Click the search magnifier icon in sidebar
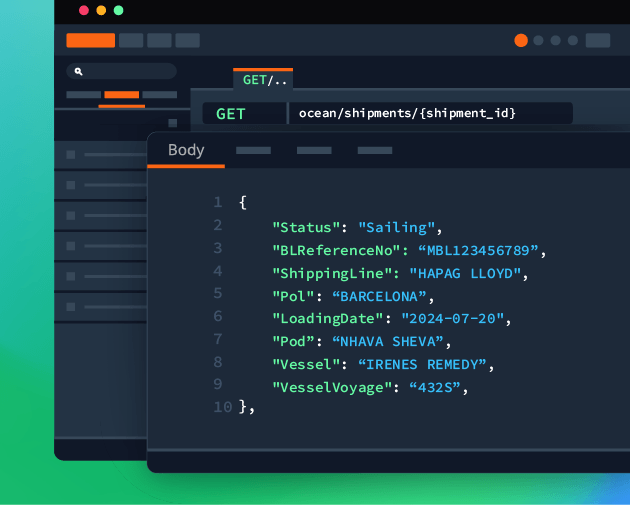Image resolution: width=630 pixels, height=505 pixels. tap(78, 71)
